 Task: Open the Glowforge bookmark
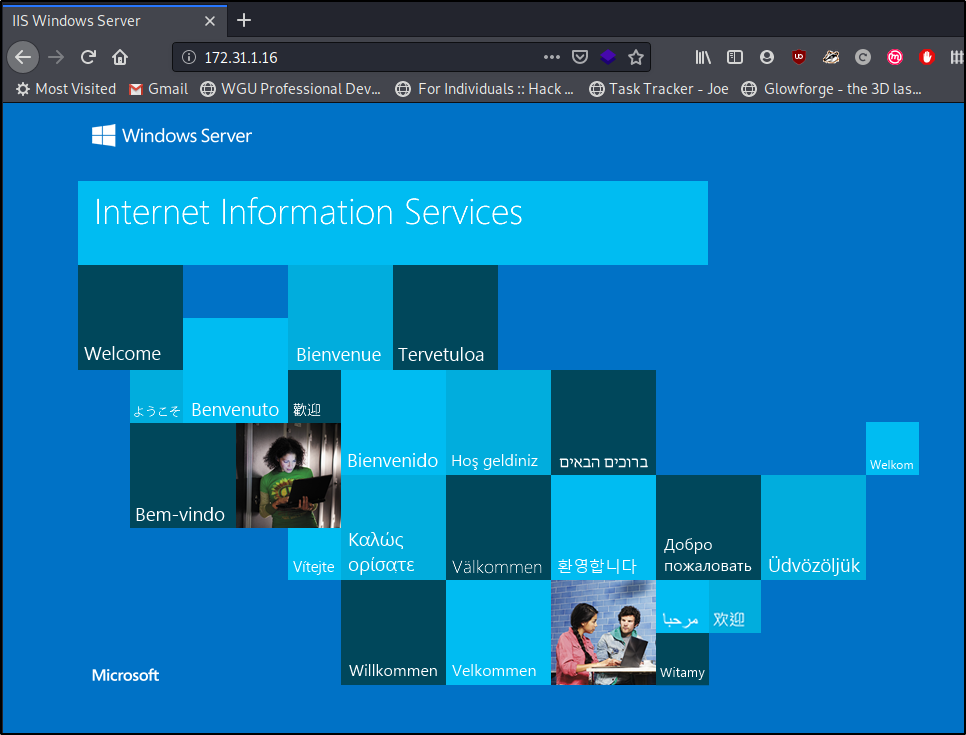[x=832, y=89]
